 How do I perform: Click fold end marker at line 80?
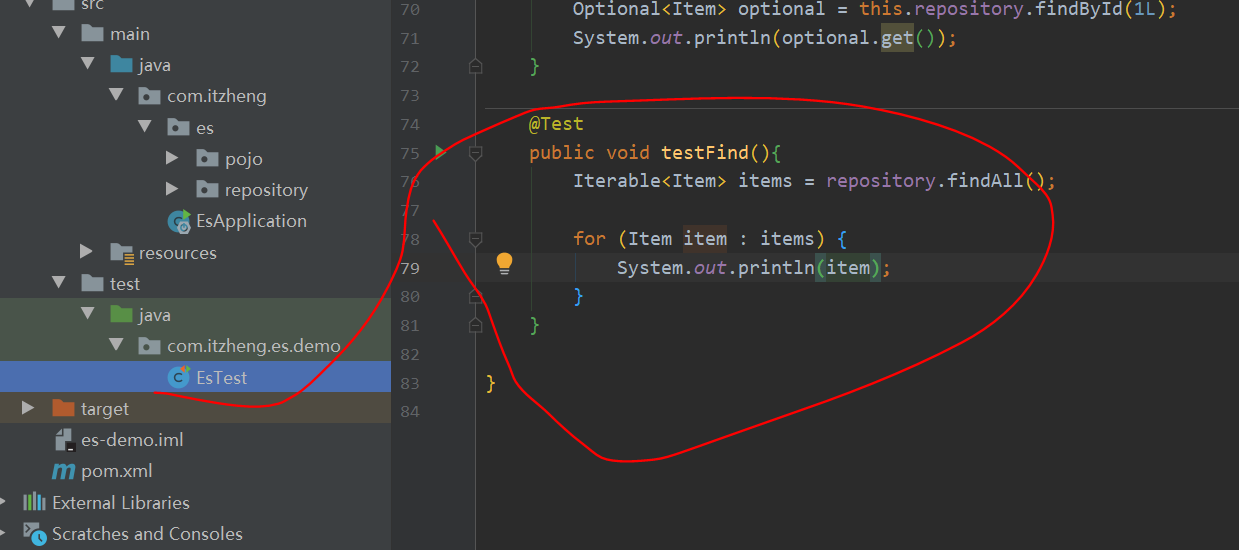pyautogui.click(x=476, y=296)
